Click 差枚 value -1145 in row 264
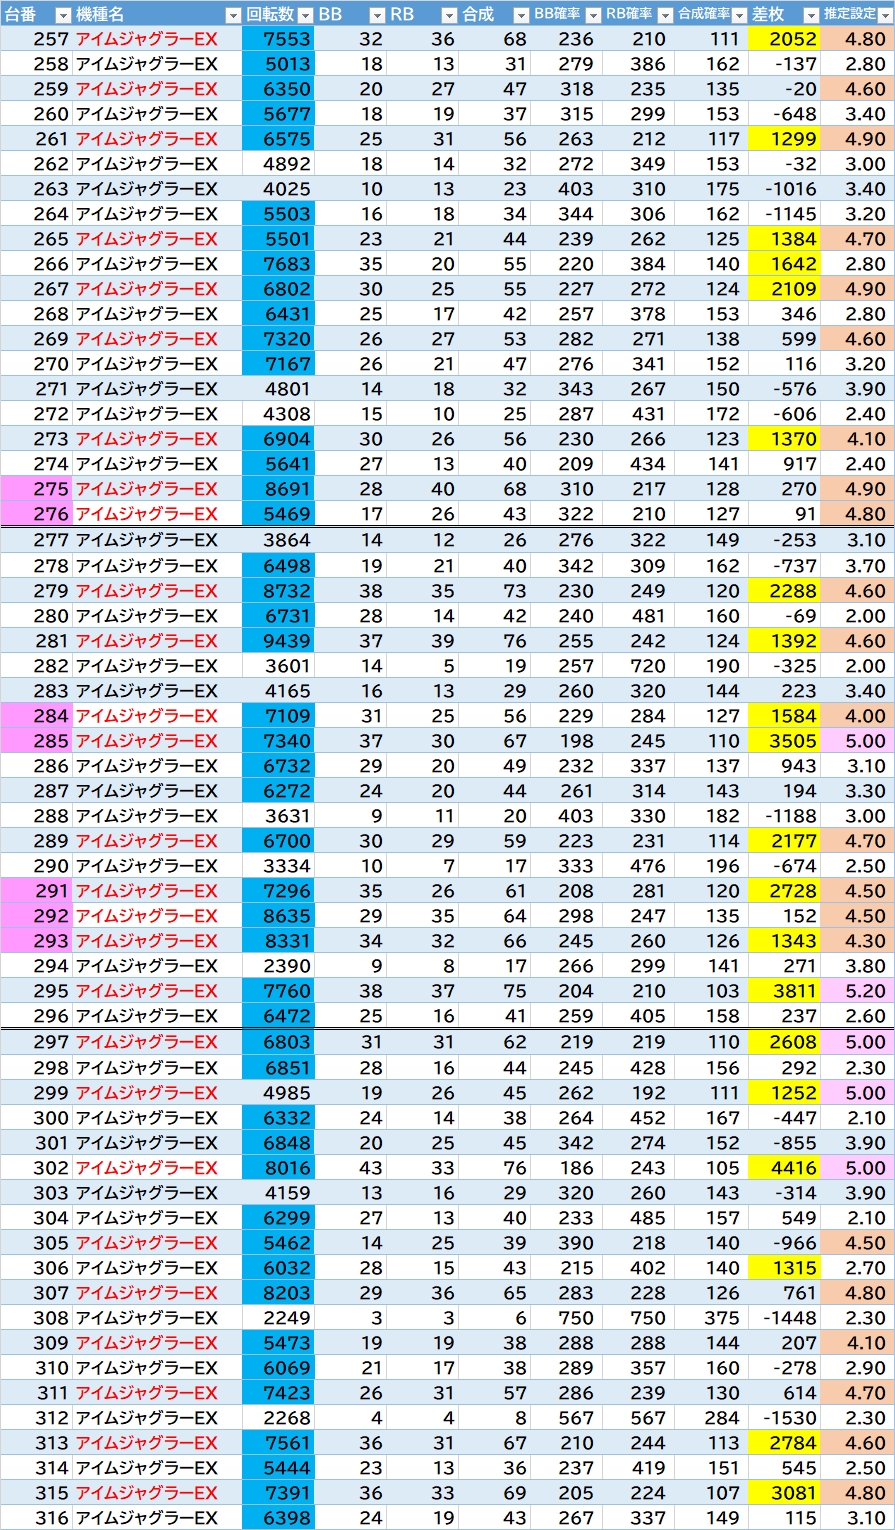 pos(783,214)
